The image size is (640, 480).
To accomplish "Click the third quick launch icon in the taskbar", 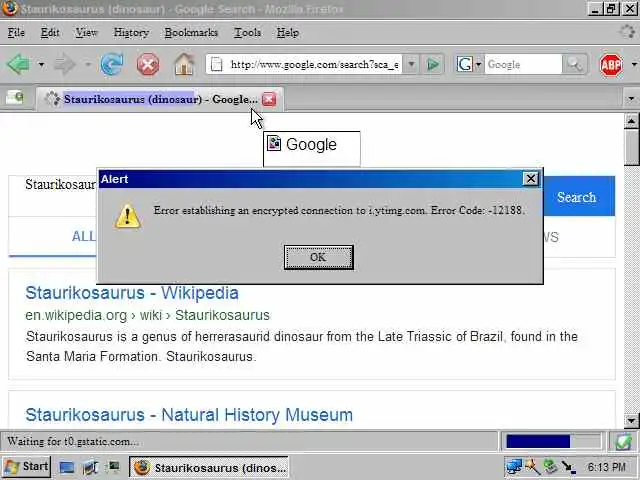I will point(113,467).
